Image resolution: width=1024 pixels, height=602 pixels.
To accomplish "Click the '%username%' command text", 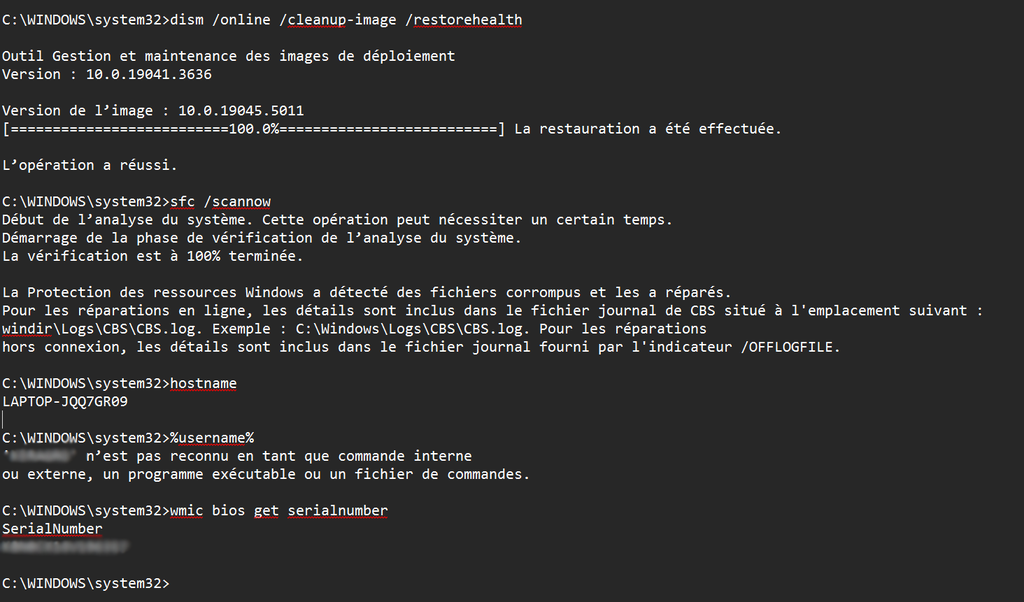I will tap(212, 438).
